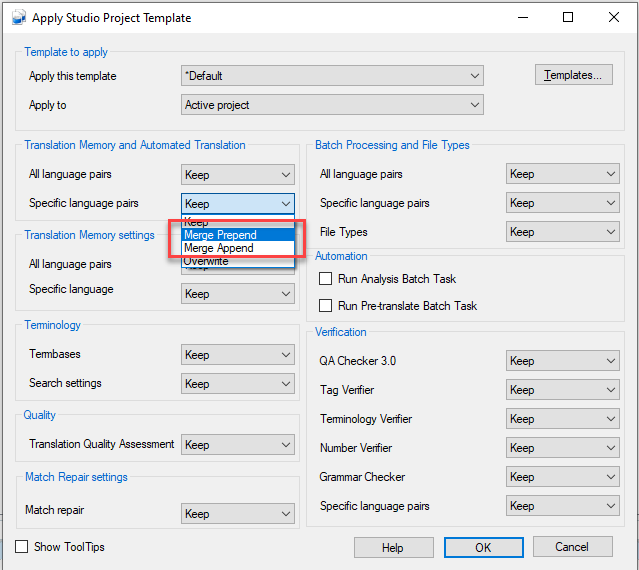Open the Termbases dropdown
This screenshot has width=639, height=570.
coord(238,354)
